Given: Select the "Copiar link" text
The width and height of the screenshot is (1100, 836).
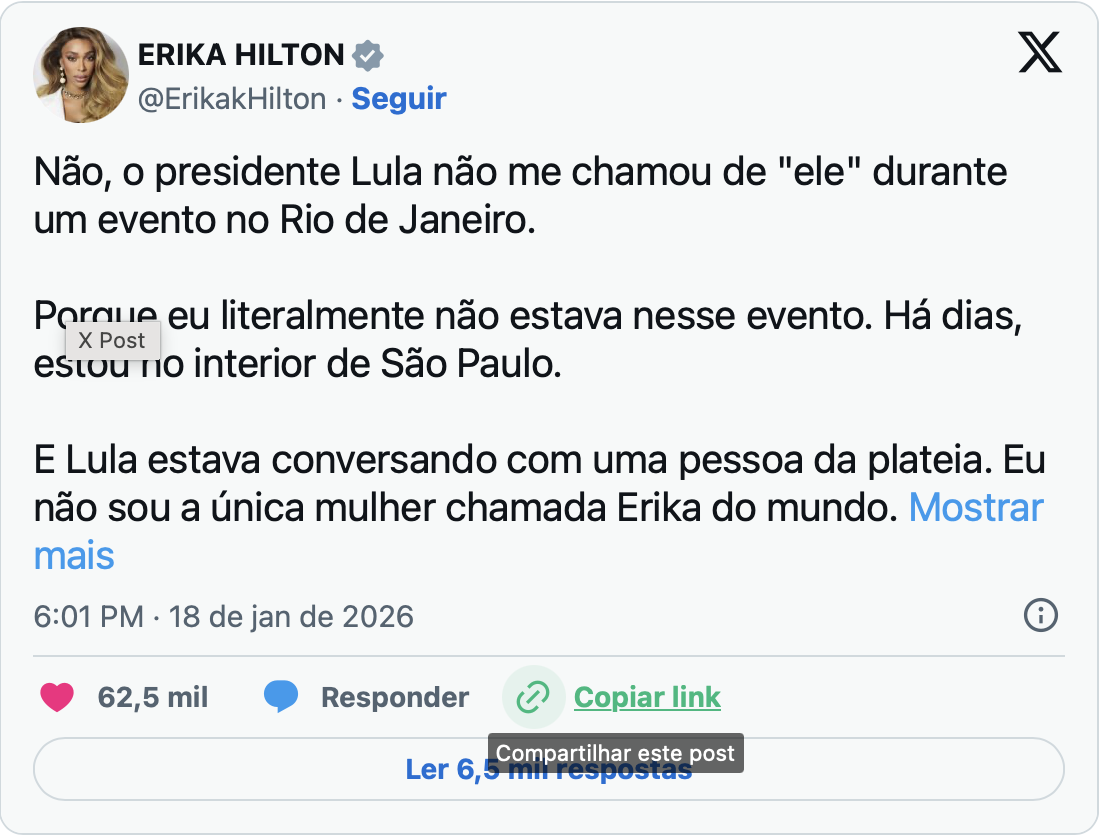Looking at the screenshot, I should click(x=647, y=697).
